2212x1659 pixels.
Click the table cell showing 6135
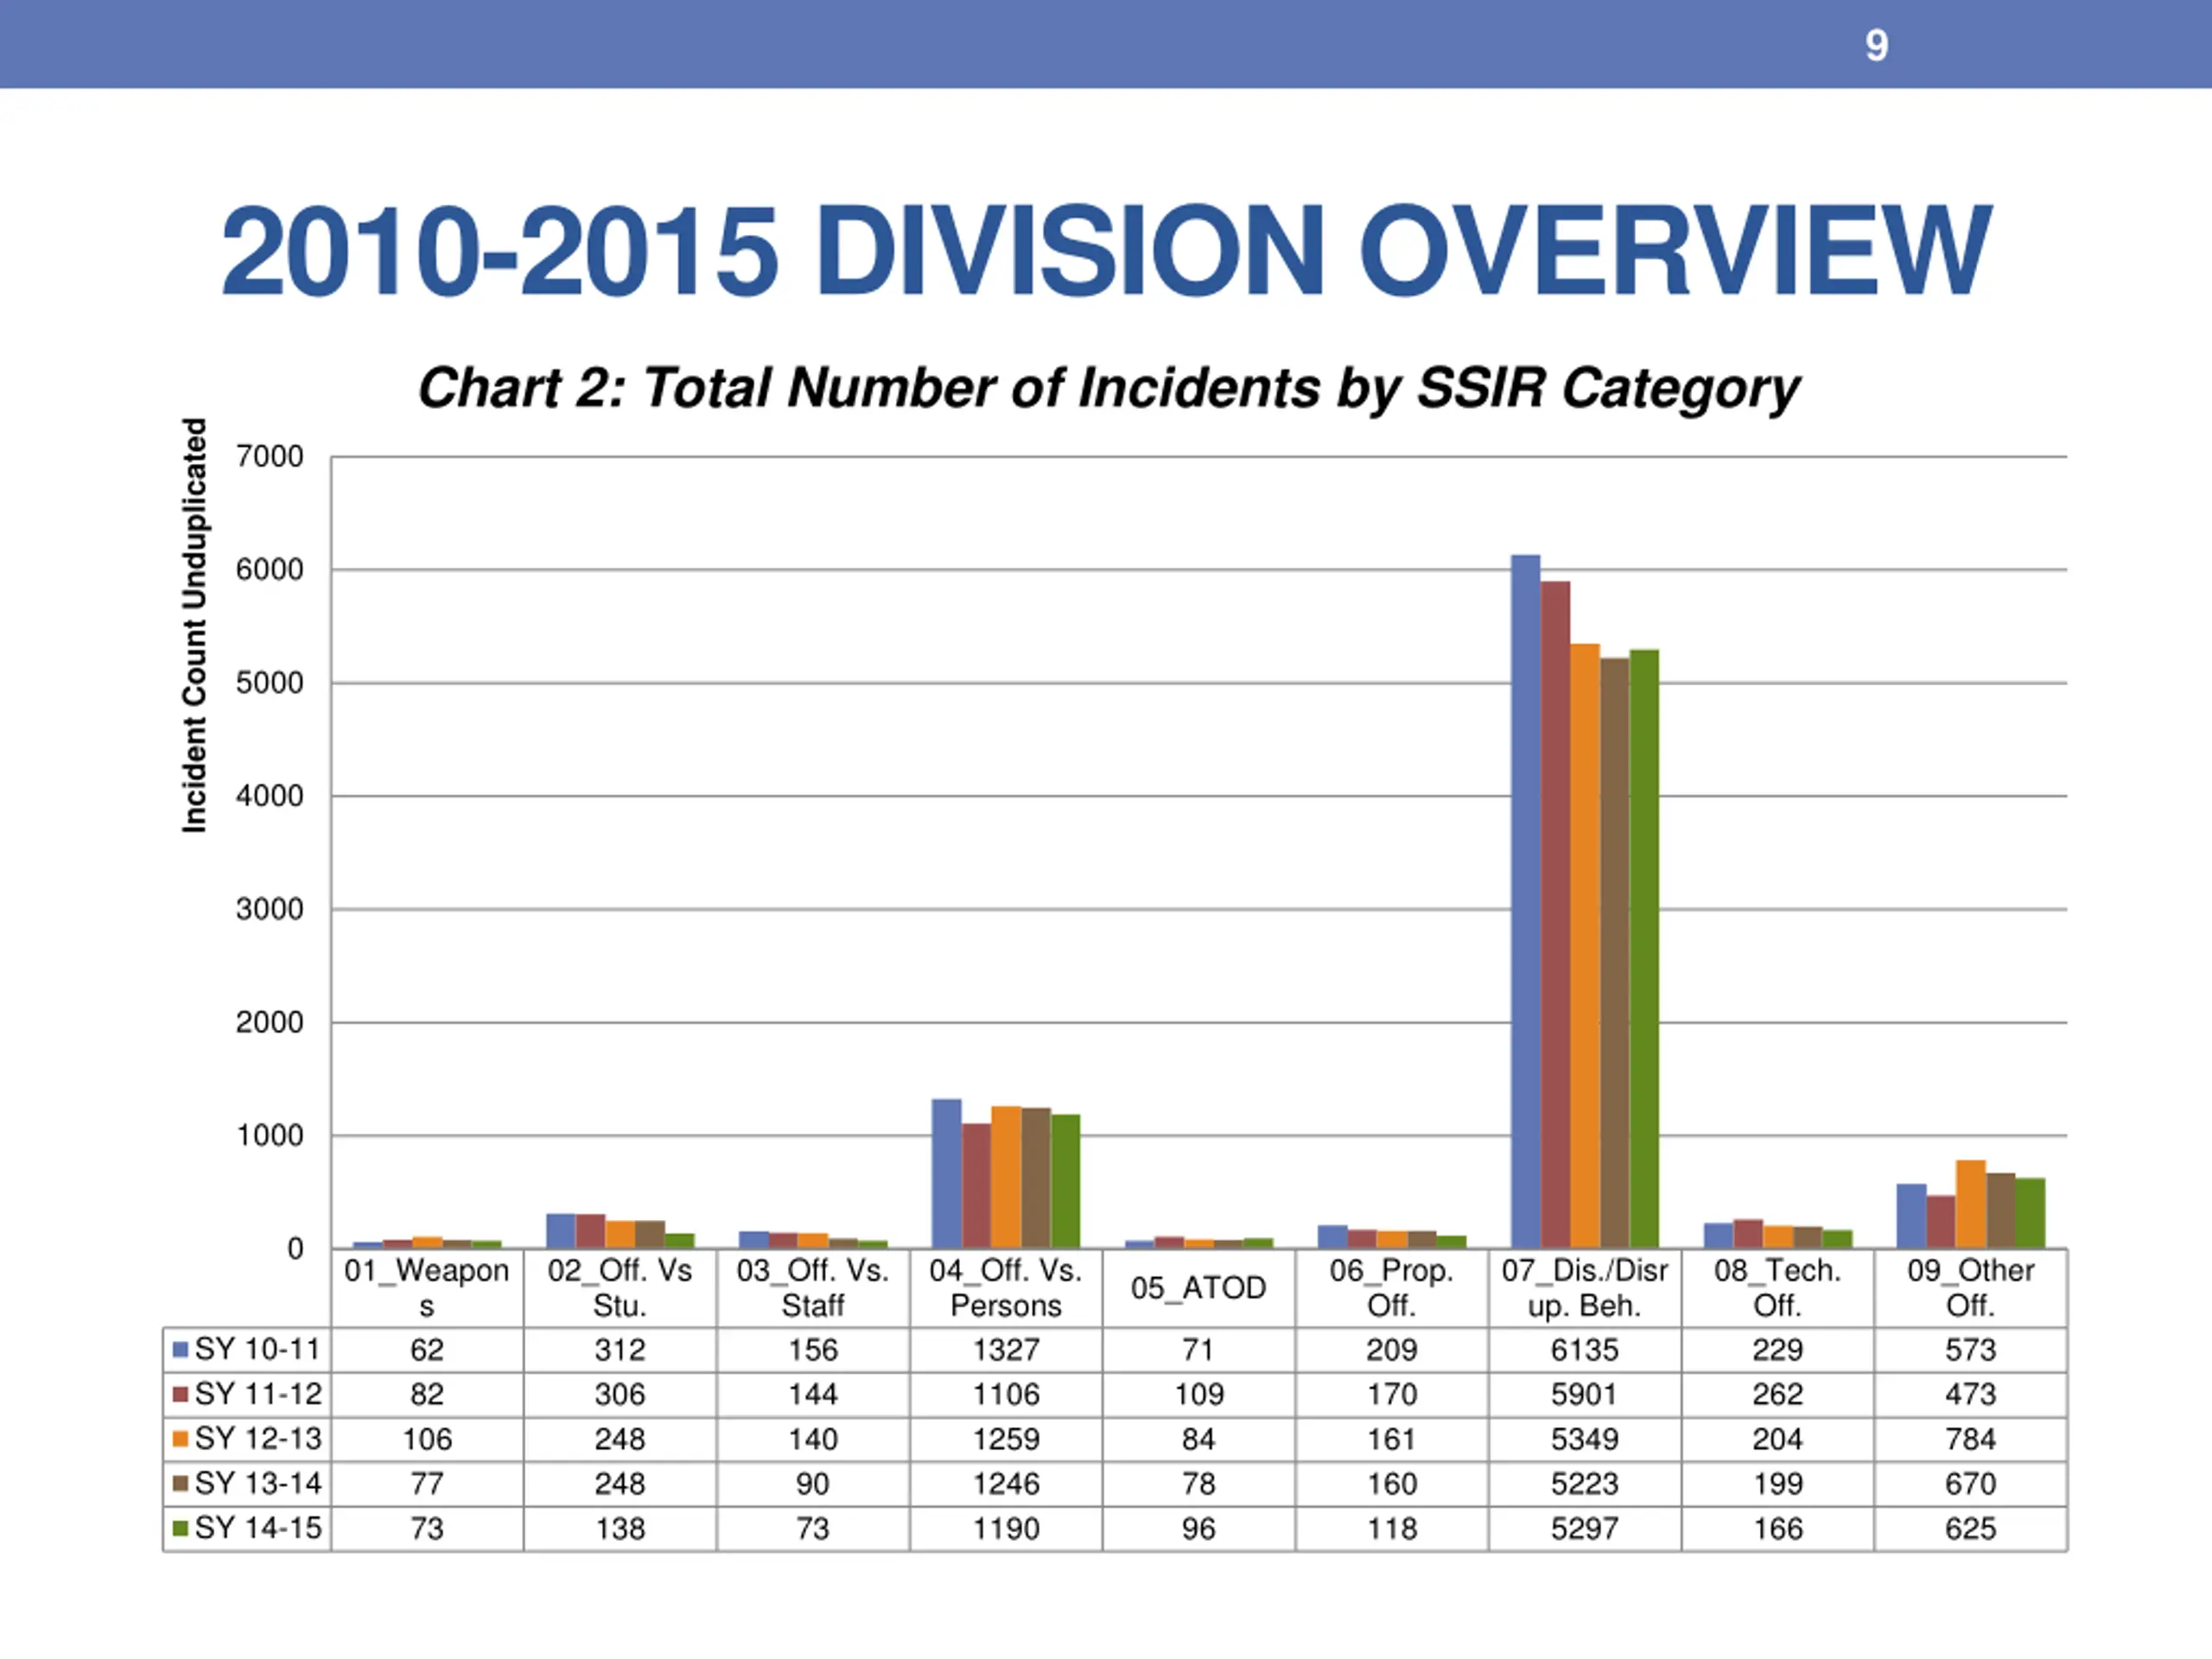[1584, 1350]
